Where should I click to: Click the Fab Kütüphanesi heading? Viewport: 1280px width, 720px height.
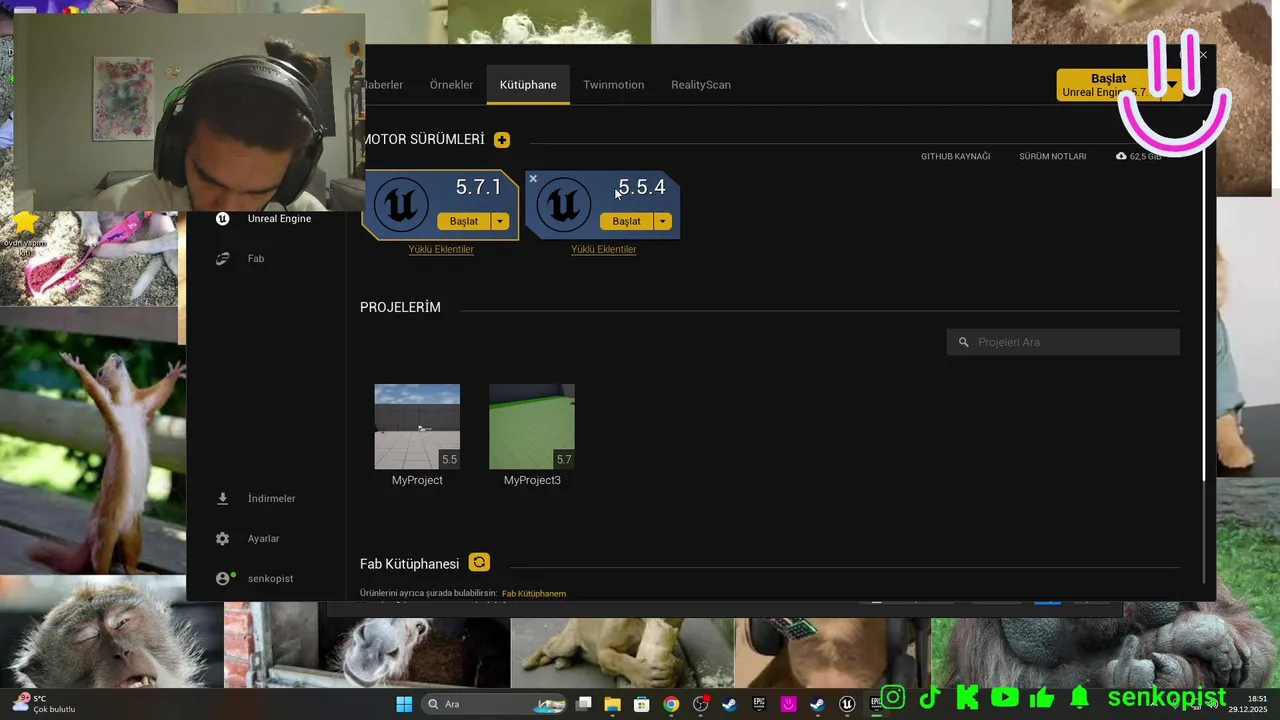click(x=410, y=563)
